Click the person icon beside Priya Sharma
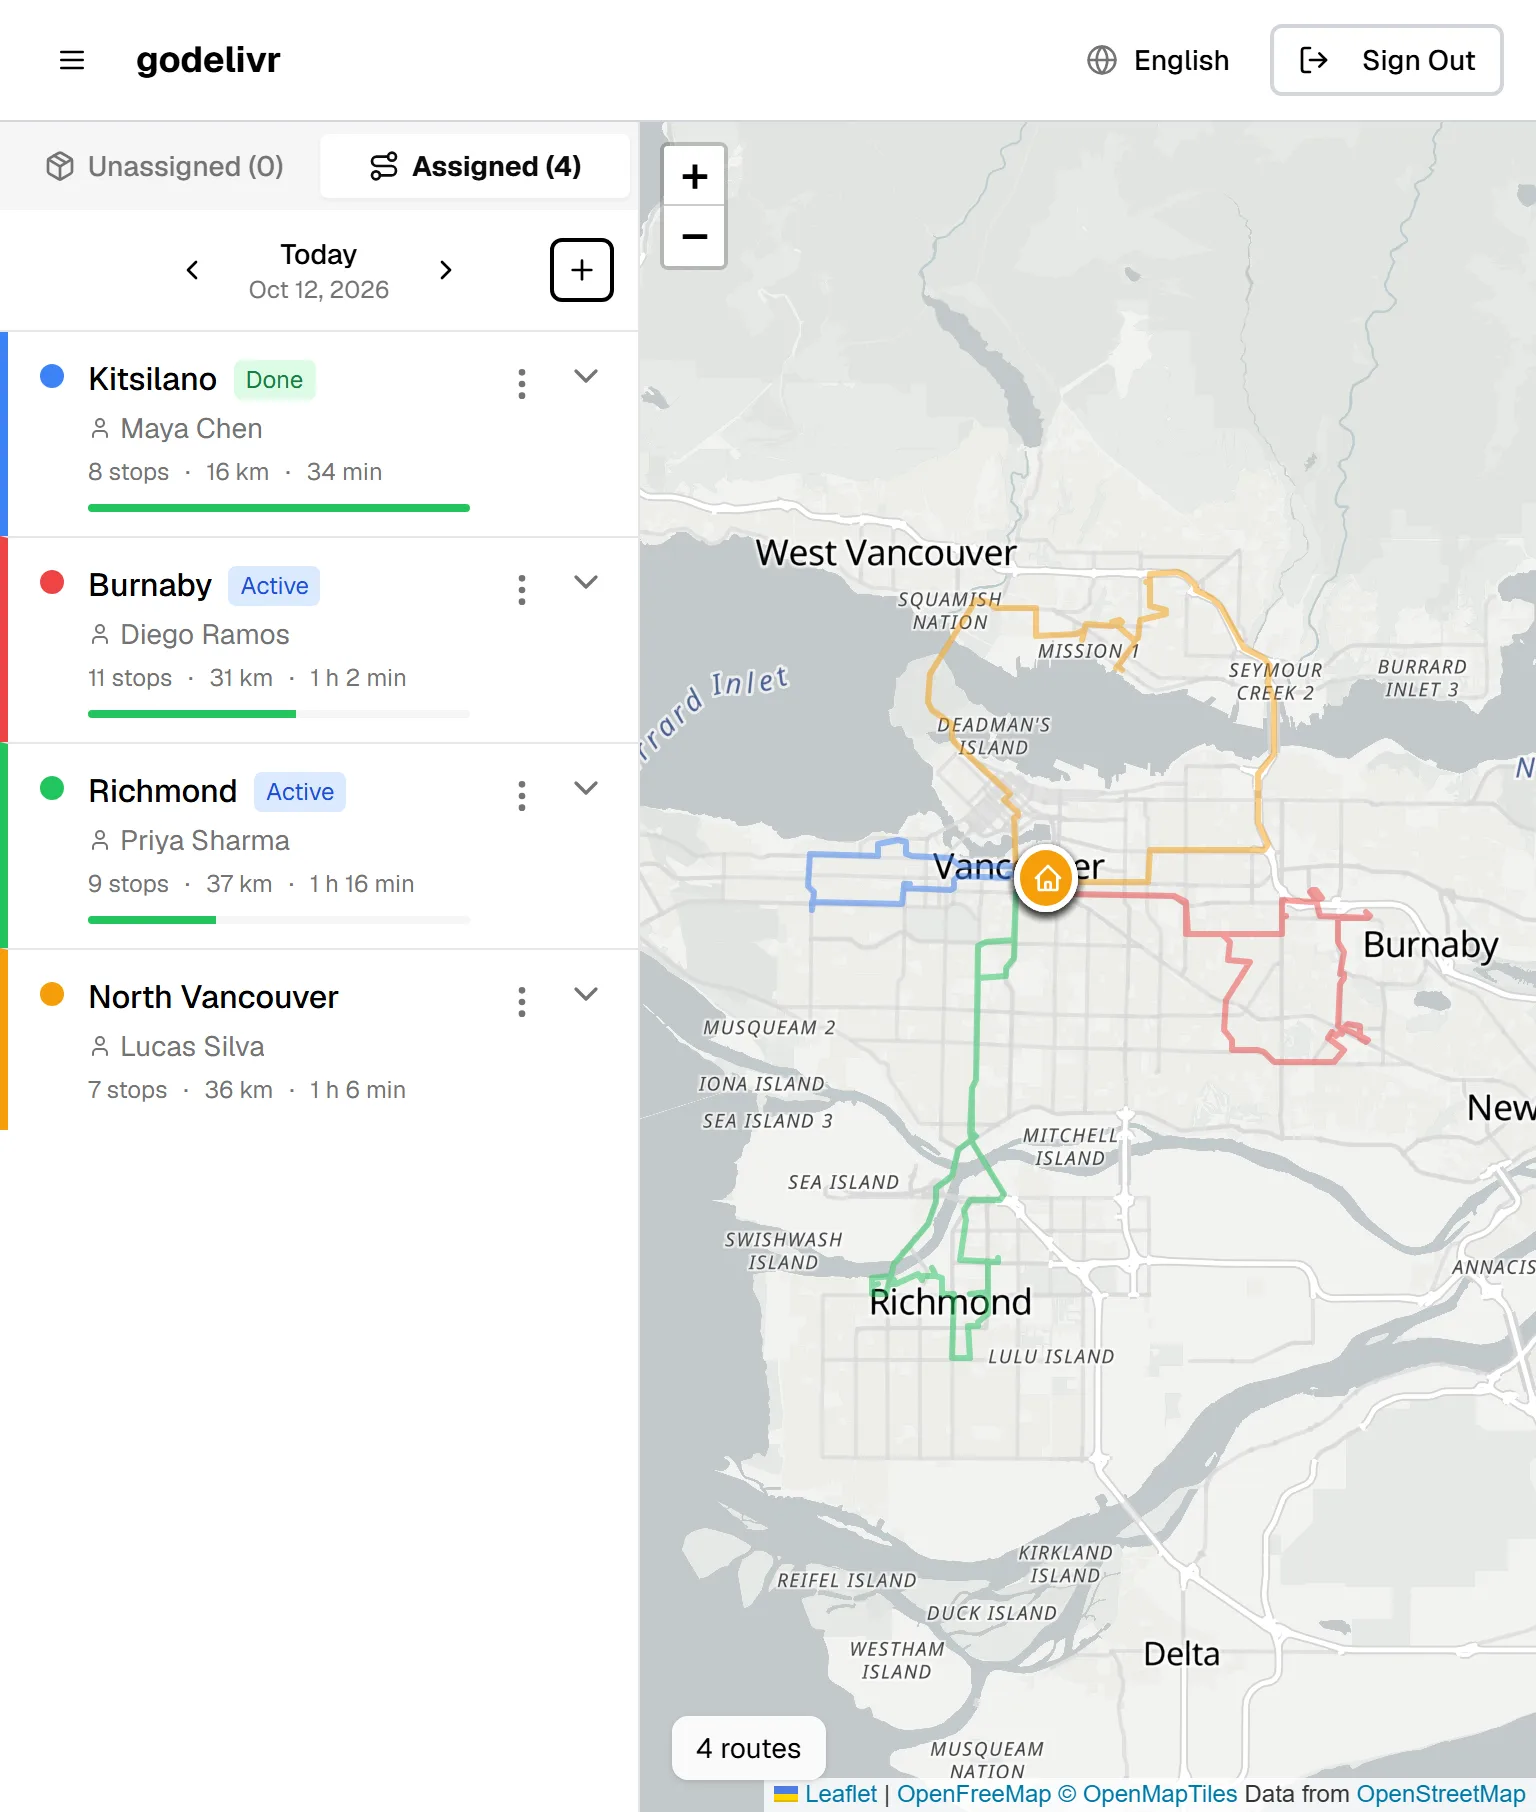 (x=100, y=841)
